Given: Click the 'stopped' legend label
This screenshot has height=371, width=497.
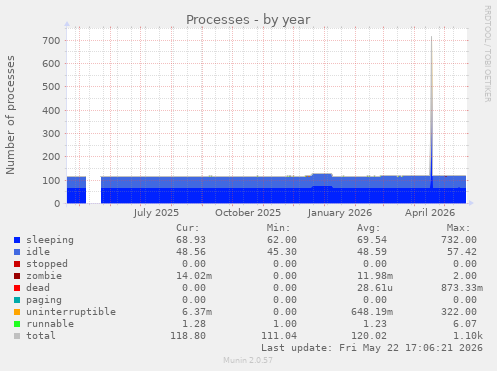Looking at the screenshot, I should point(47,264).
